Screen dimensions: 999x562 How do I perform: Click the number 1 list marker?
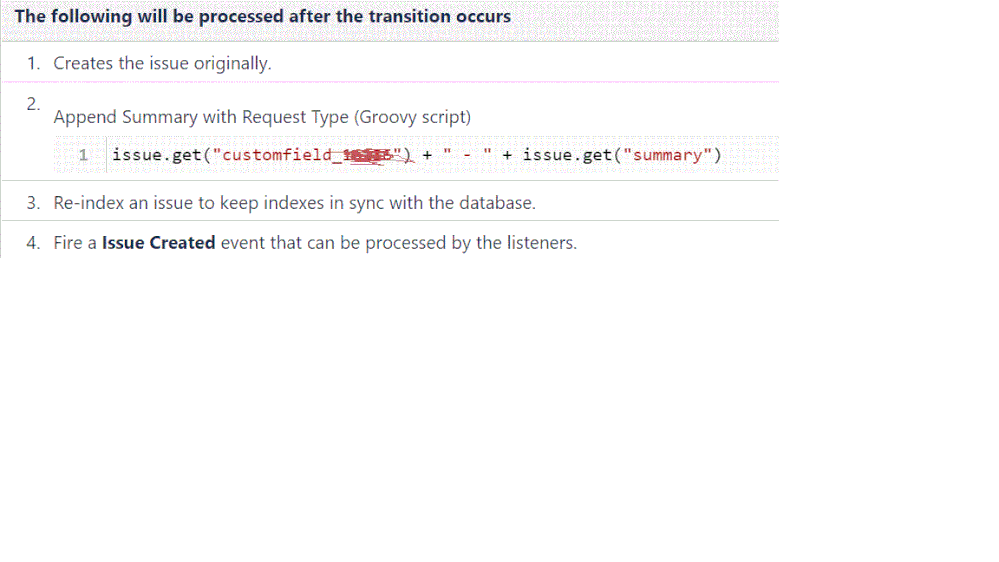(x=33, y=63)
